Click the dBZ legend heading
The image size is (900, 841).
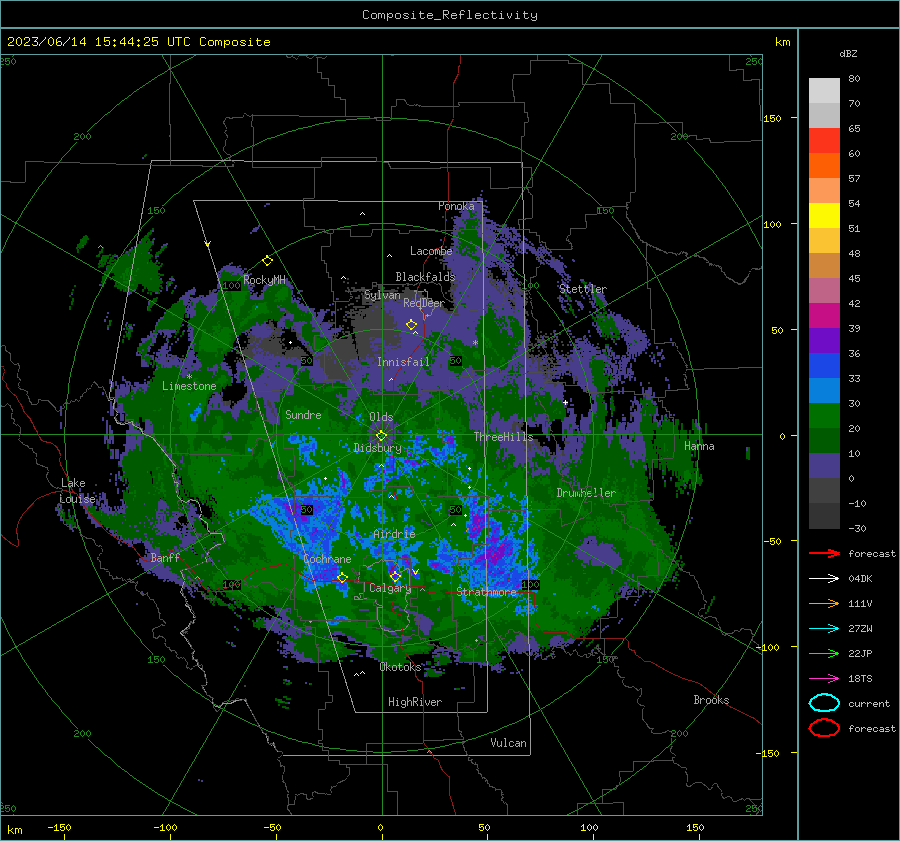848,53
